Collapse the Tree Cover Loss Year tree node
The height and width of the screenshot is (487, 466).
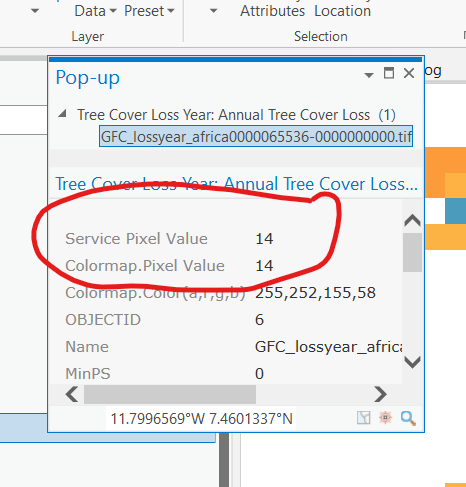click(62, 114)
